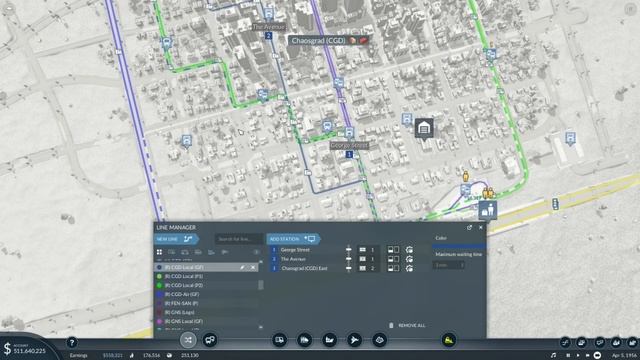Filter lines by tram tab
The image size is (640, 360).
tap(185, 252)
